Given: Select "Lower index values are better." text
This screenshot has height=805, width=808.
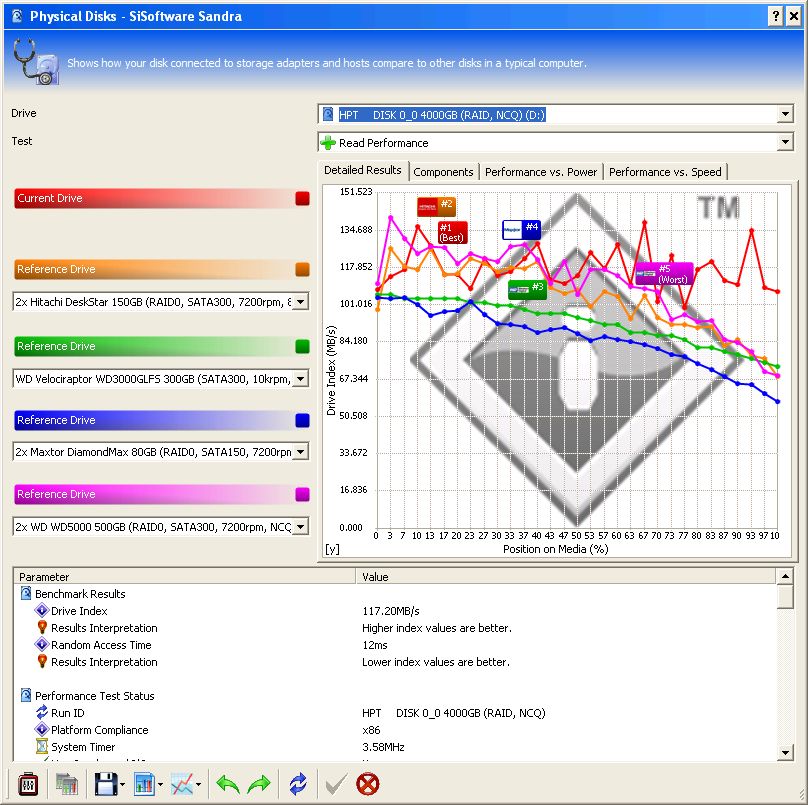Looking at the screenshot, I should coord(436,662).
